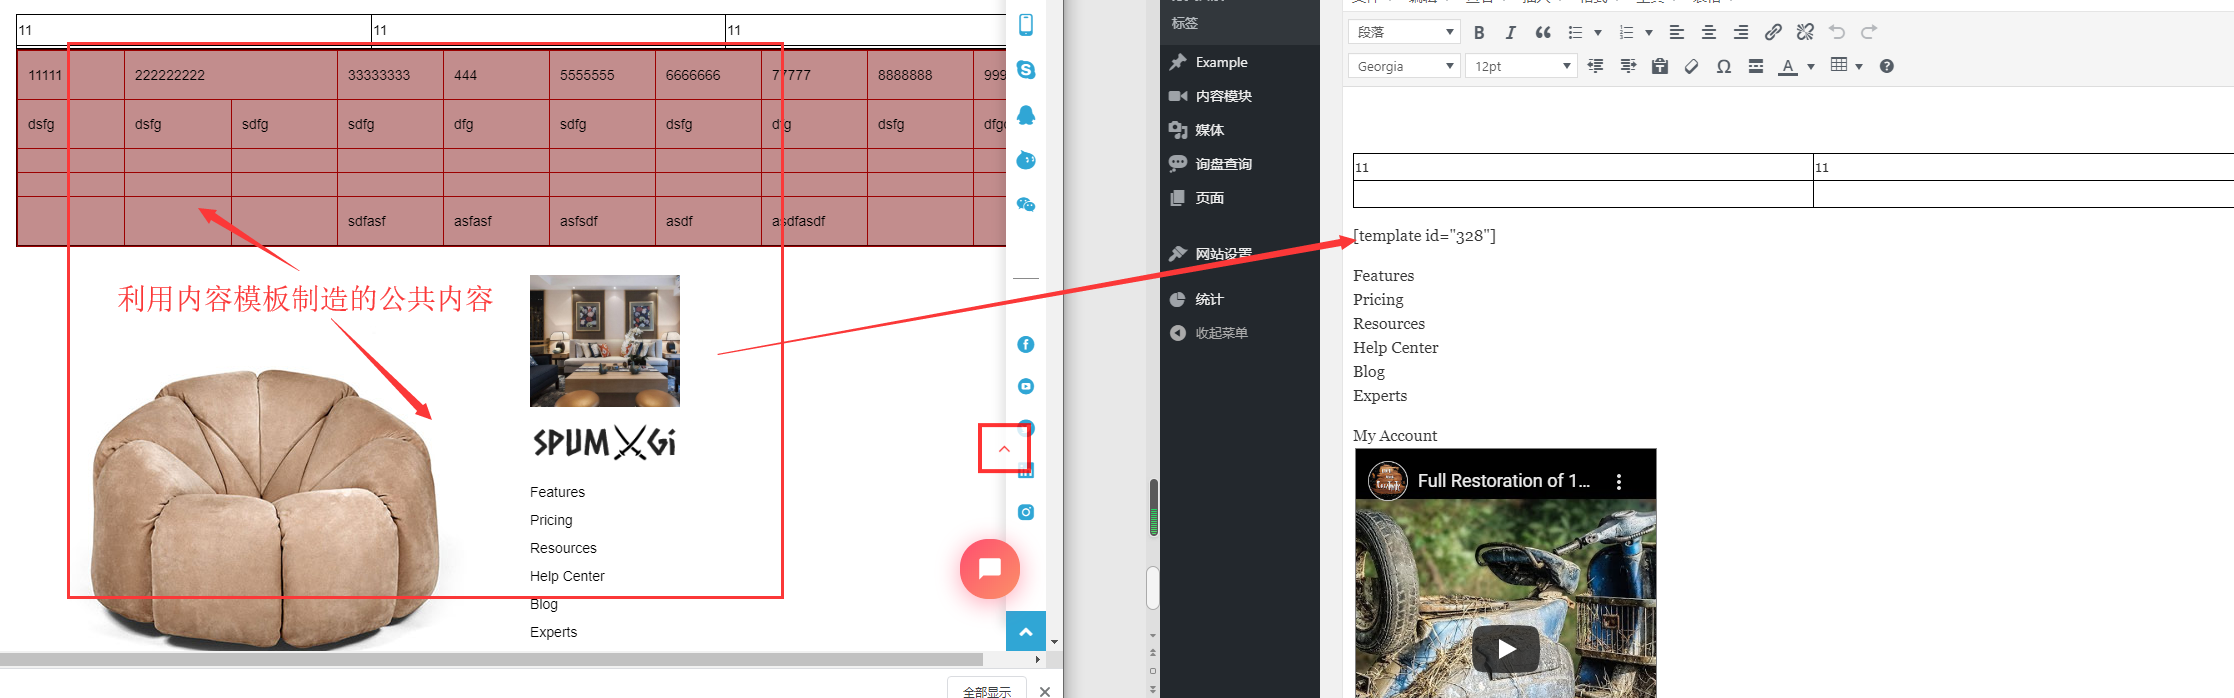This screenshot has width=2234, height=698.
Task: Open numbered list style dropdown arrow
Action: pyautogui.click(x=1648, y=32)
